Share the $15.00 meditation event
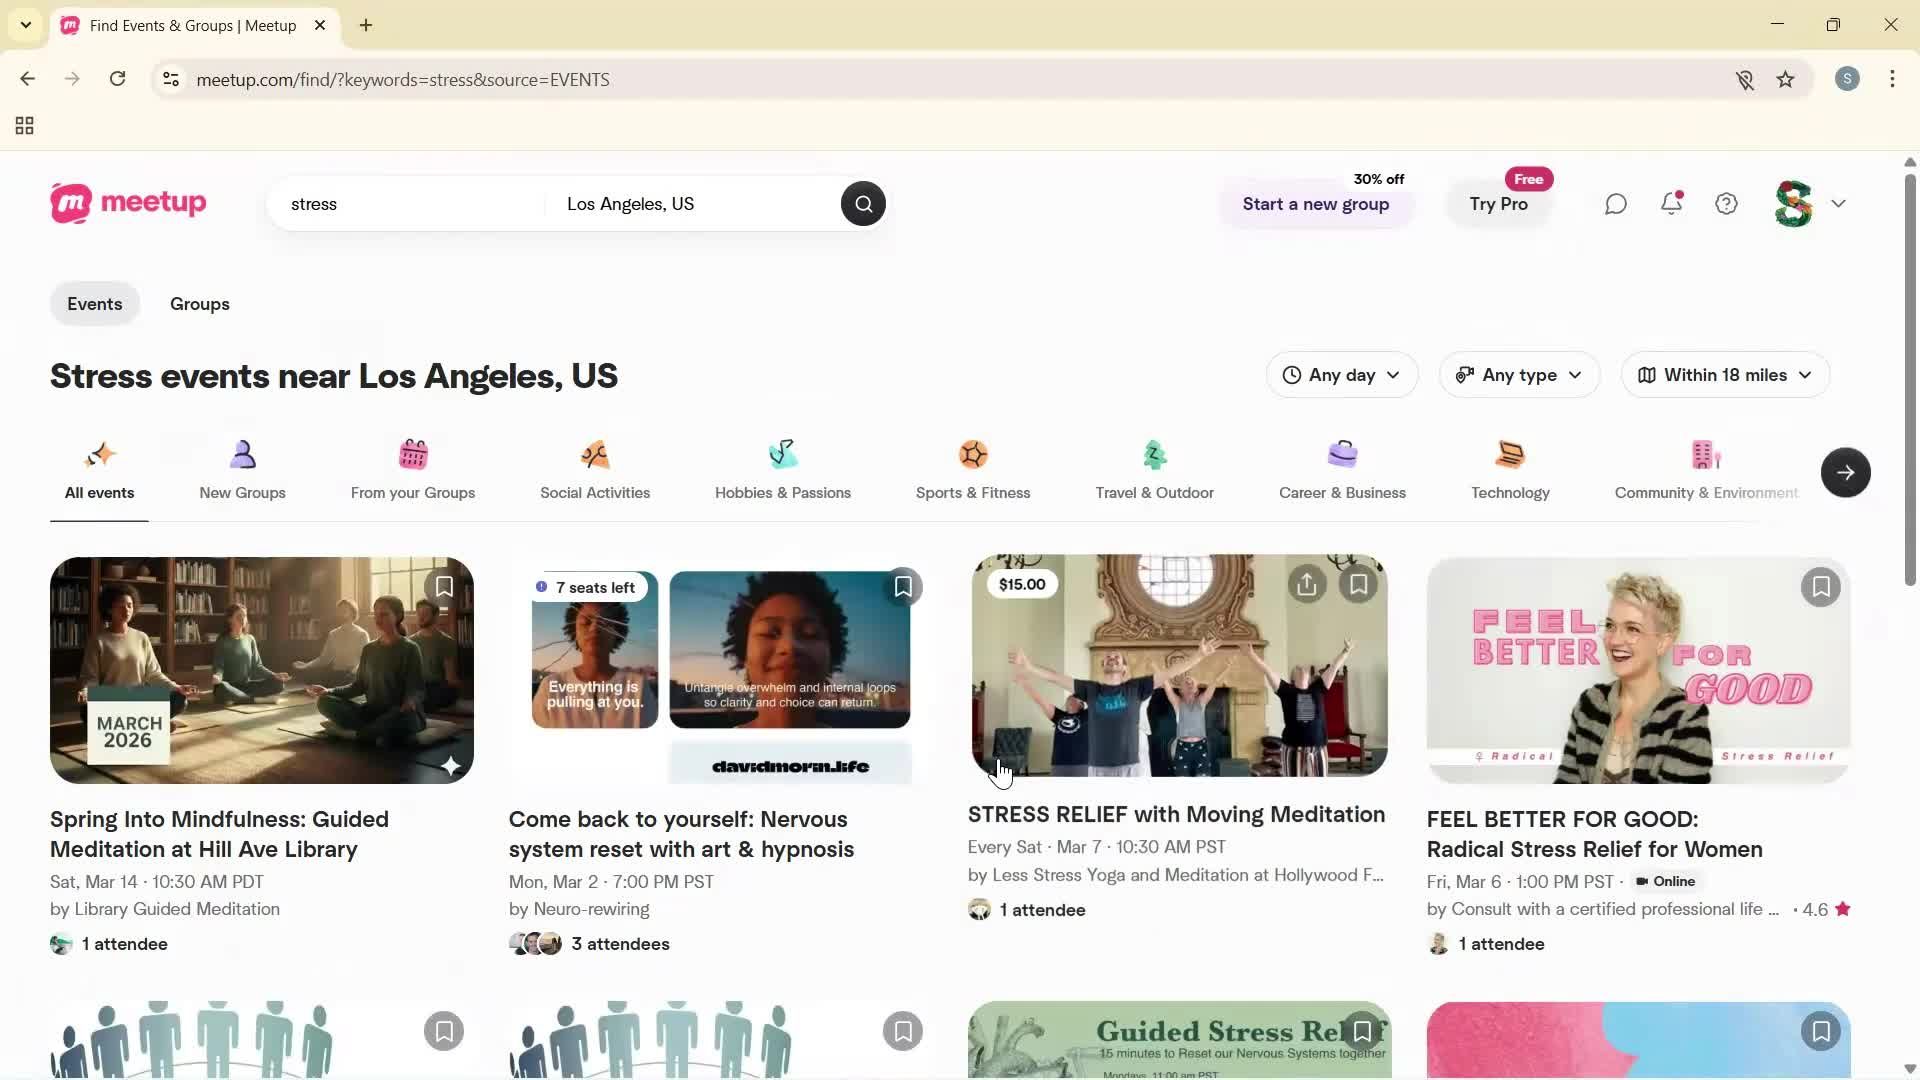1920x1080 pixels. pyautogui.click(x=1306, y=584)
